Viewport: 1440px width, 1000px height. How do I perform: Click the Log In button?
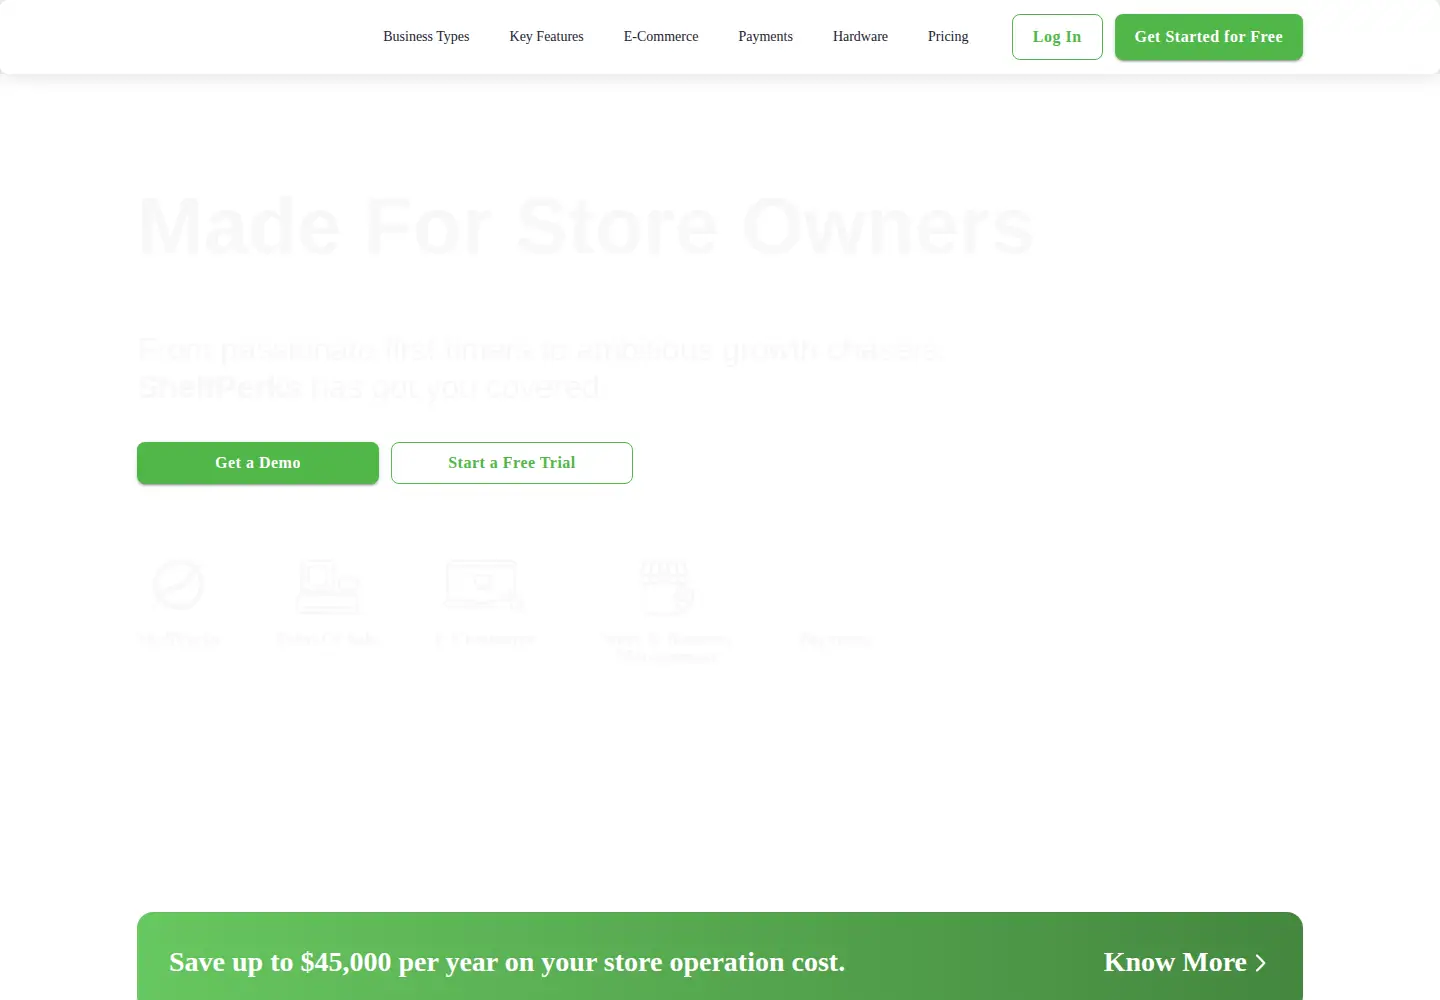pos(1057,37)
